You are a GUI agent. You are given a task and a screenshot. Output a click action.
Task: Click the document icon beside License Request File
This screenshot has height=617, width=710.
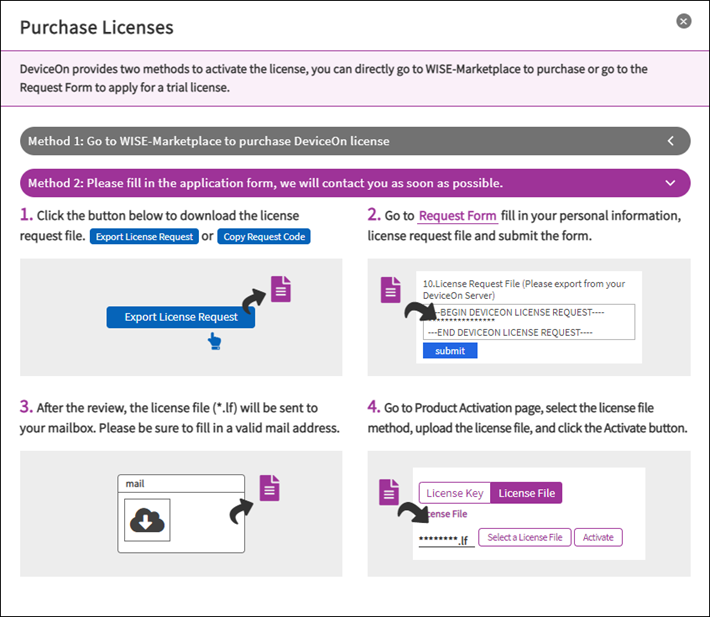(391, 290)
